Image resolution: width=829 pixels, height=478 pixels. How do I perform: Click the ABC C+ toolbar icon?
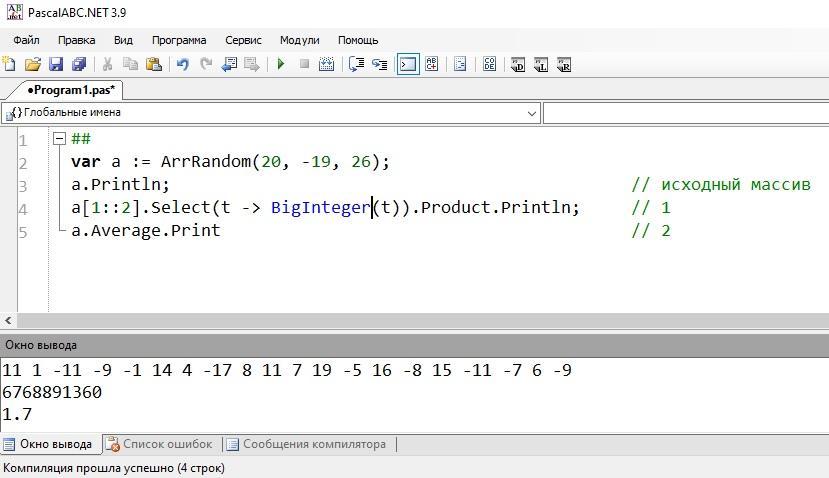click(431, 65)
